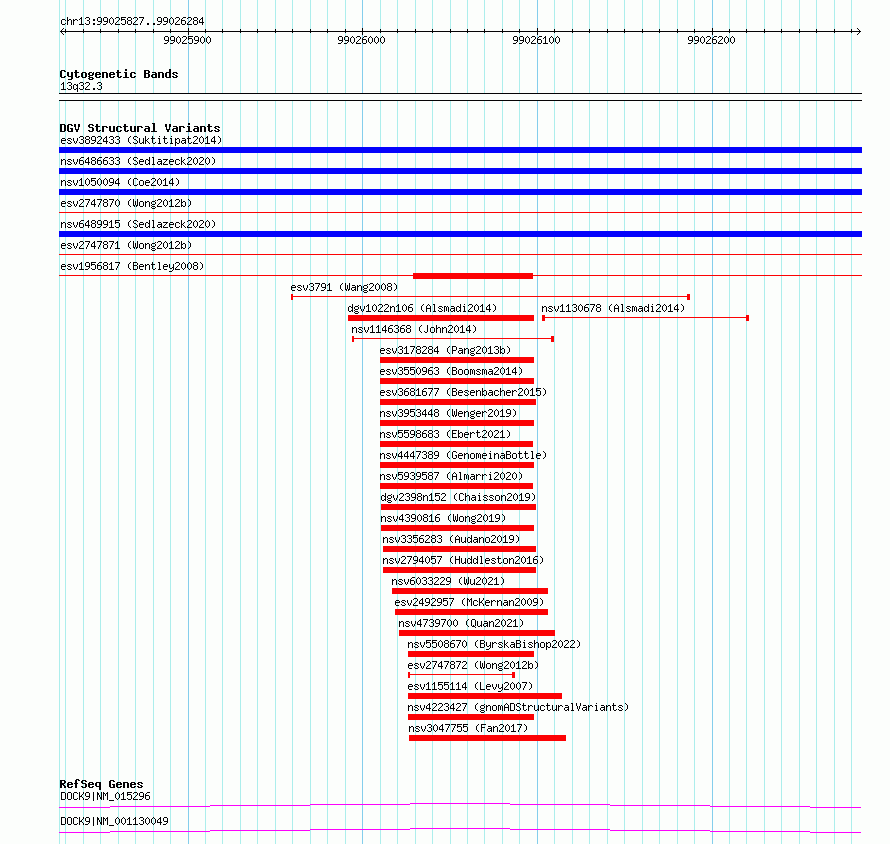Click the nsv1130678 thin red interval line
890x844 pixels.
pyautogui.click(x=645, y=318)
